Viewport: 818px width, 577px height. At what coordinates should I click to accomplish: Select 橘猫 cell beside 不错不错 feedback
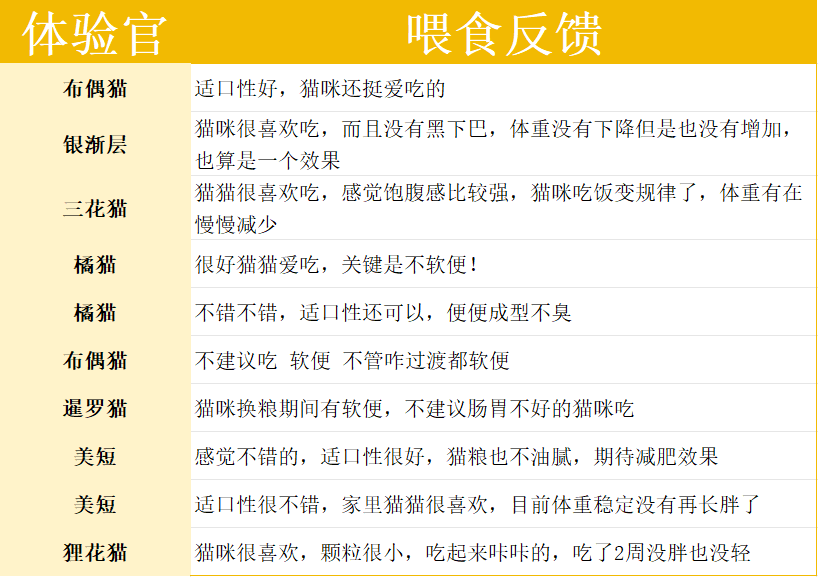tap(95, 312)
